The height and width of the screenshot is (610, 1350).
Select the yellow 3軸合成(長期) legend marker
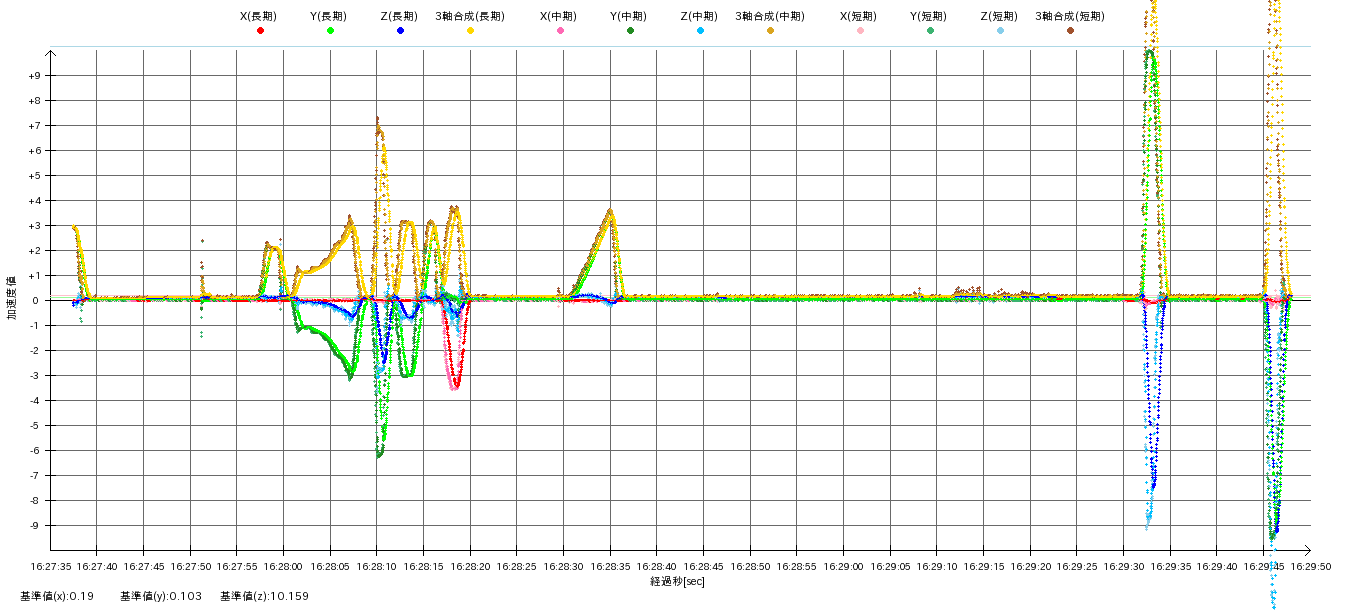pos(470,31)
